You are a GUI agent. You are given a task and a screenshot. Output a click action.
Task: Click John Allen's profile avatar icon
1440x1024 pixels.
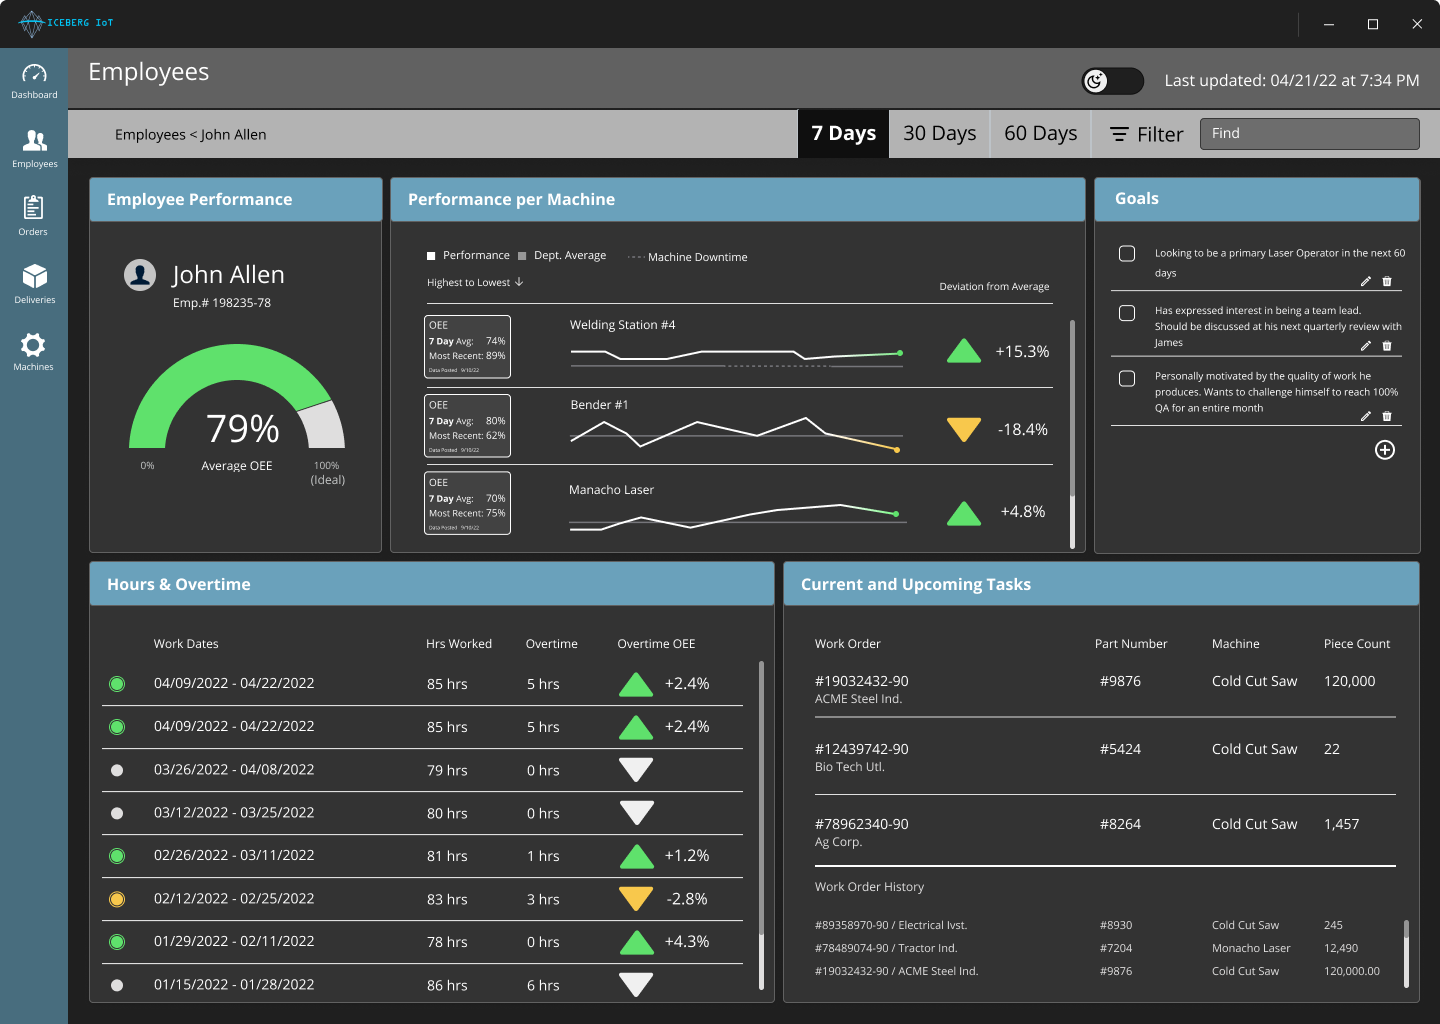tap(140, 275)
